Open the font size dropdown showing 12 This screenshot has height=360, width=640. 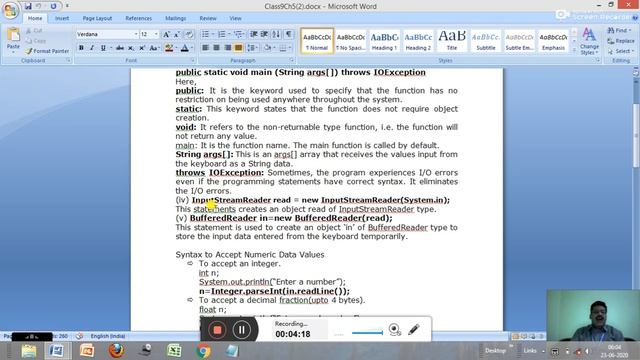coord(156,34)
